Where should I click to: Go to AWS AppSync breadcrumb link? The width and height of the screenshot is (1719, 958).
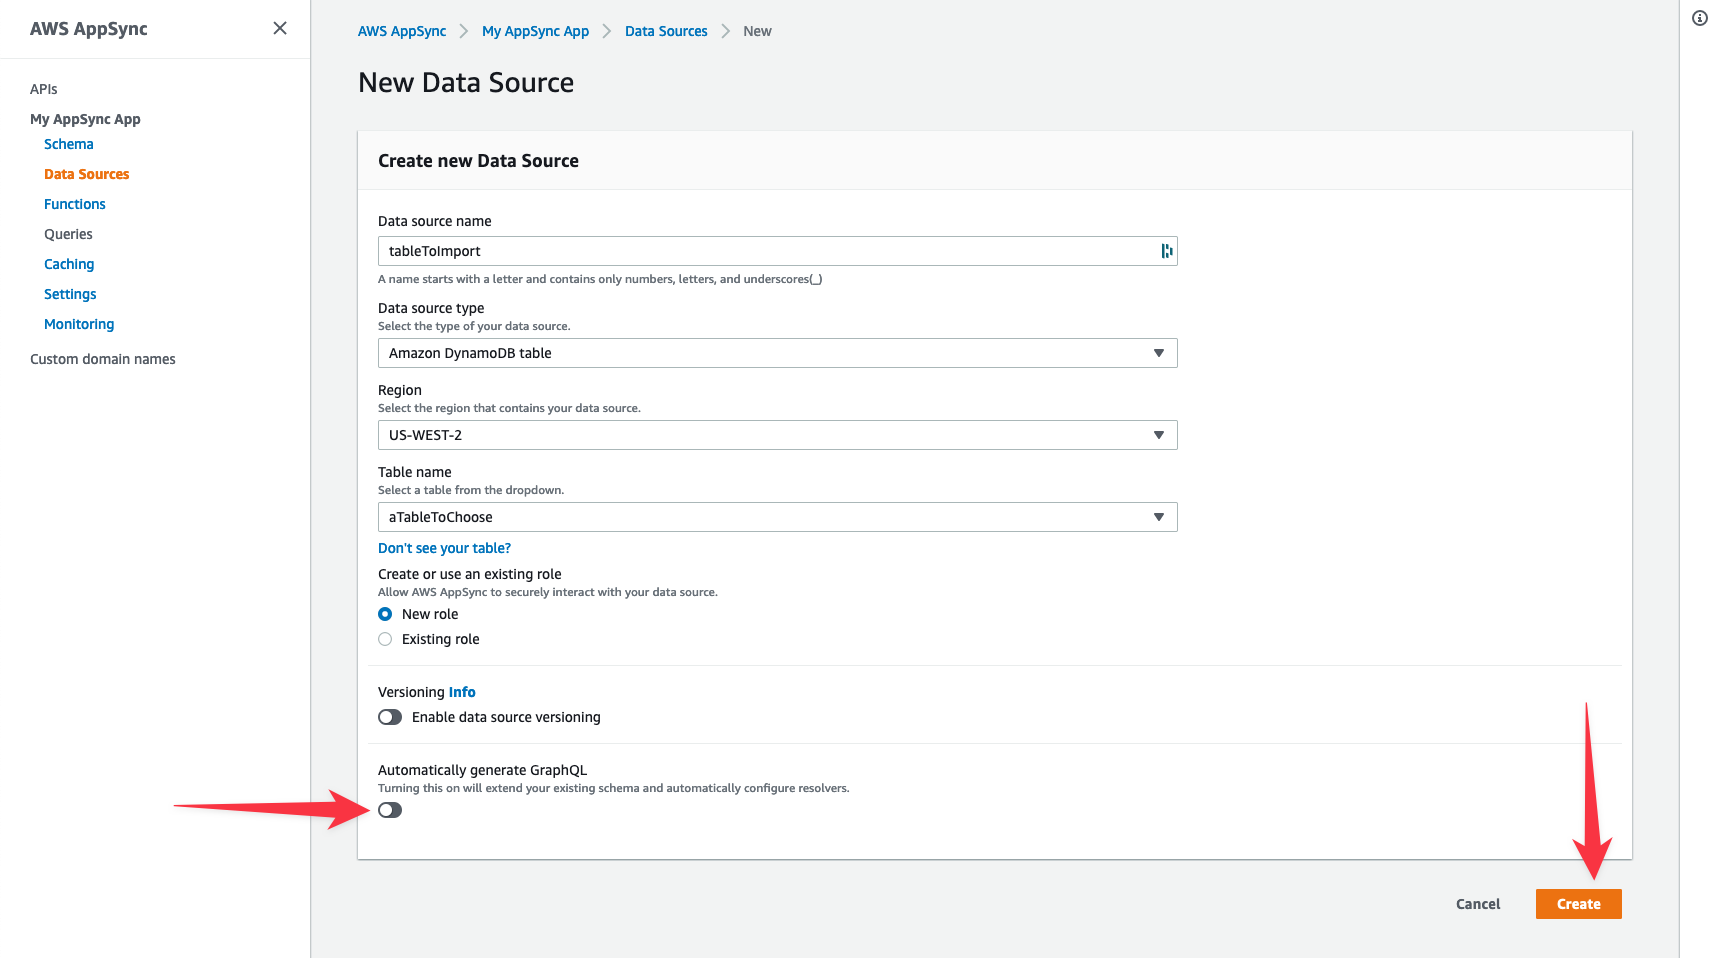pos(402,31)
